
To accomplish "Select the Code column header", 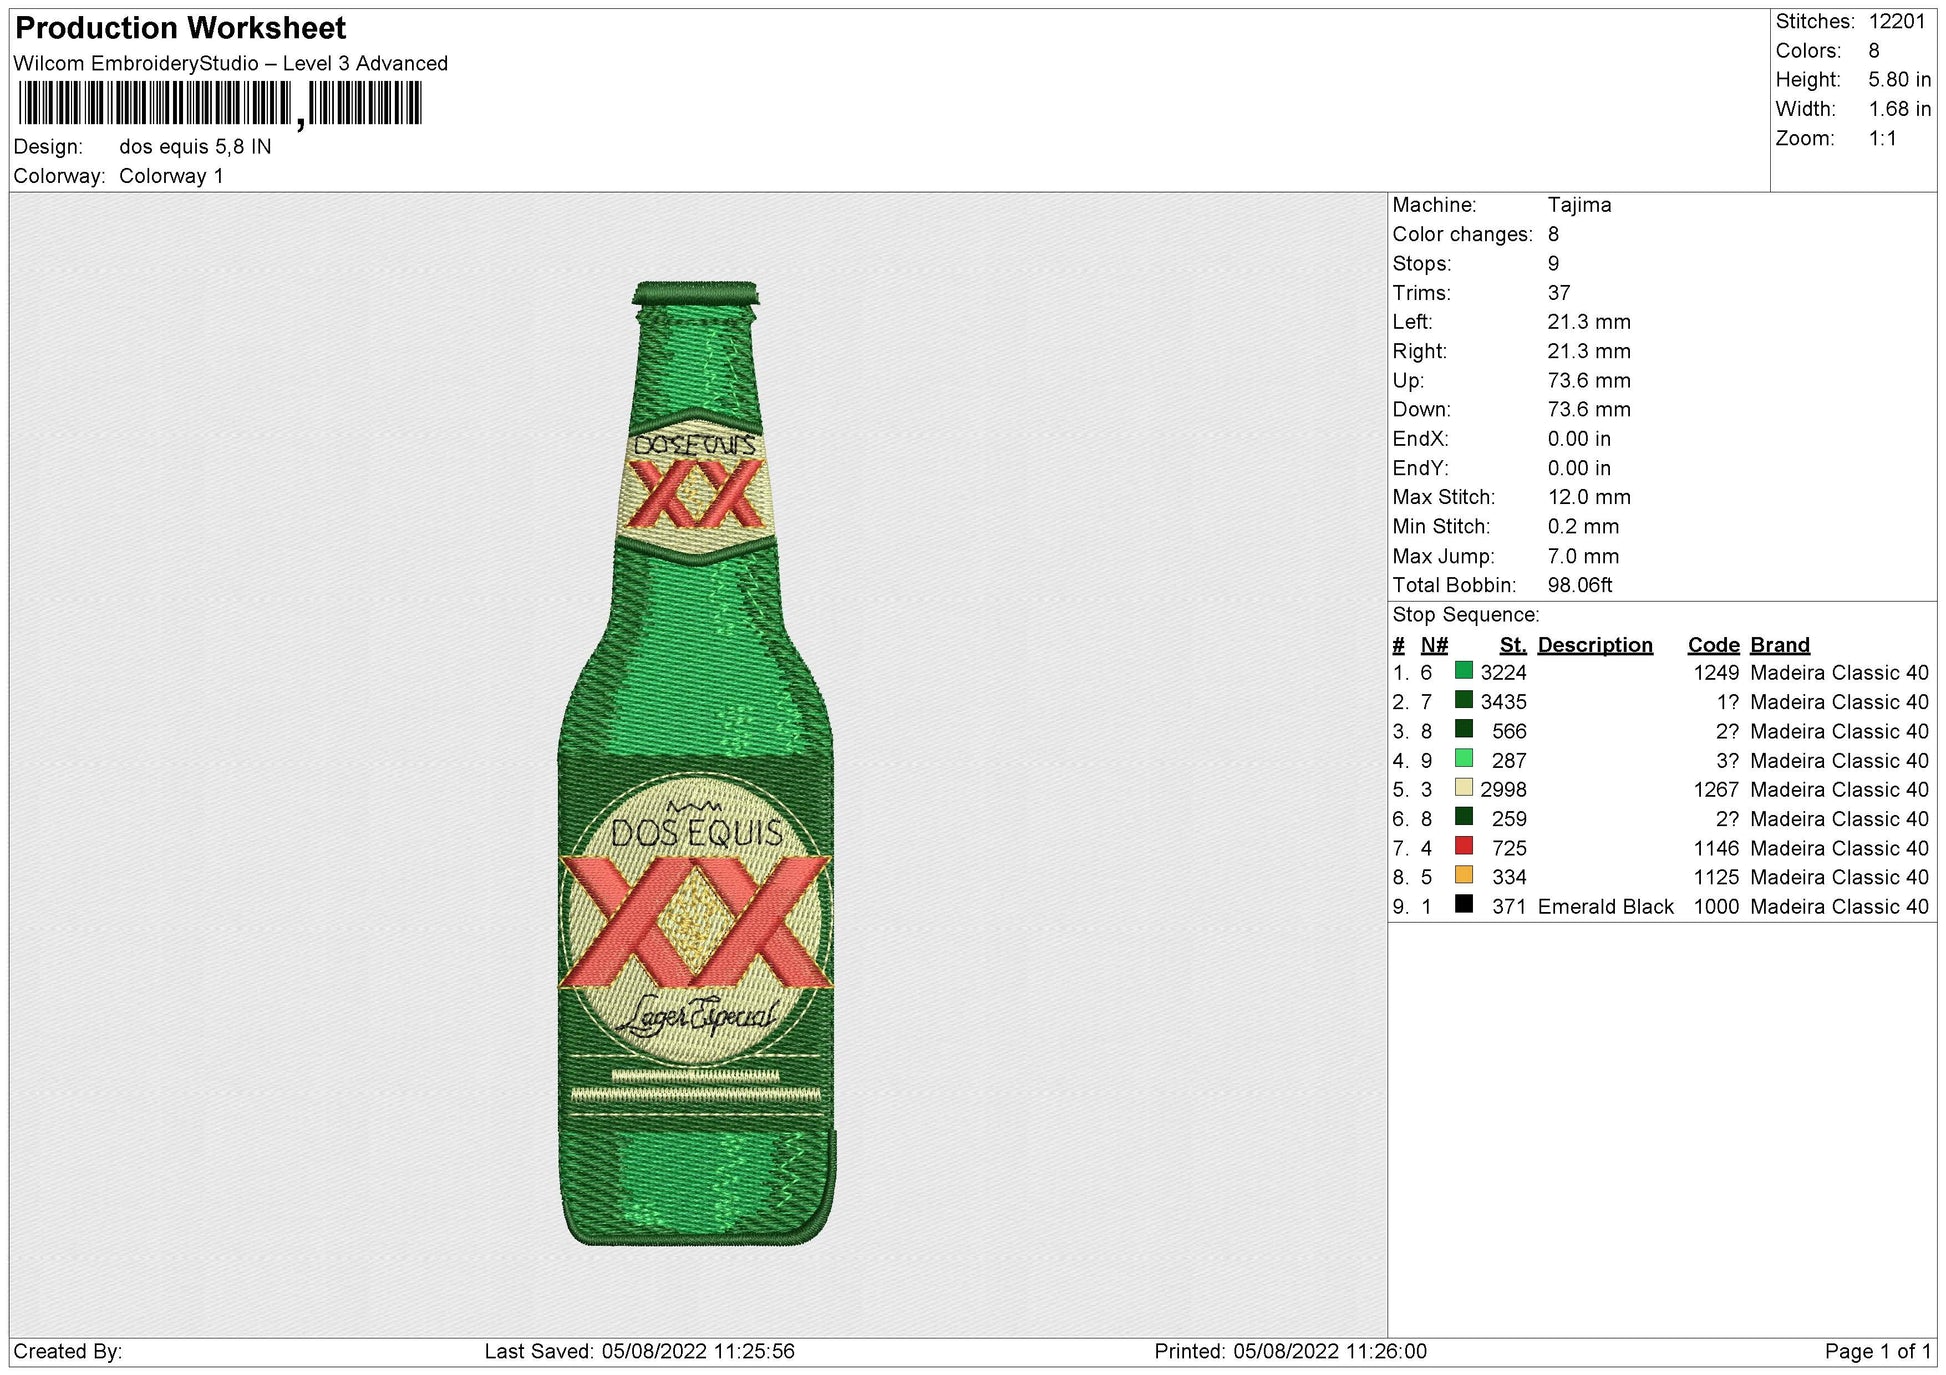I will 1714,645.
